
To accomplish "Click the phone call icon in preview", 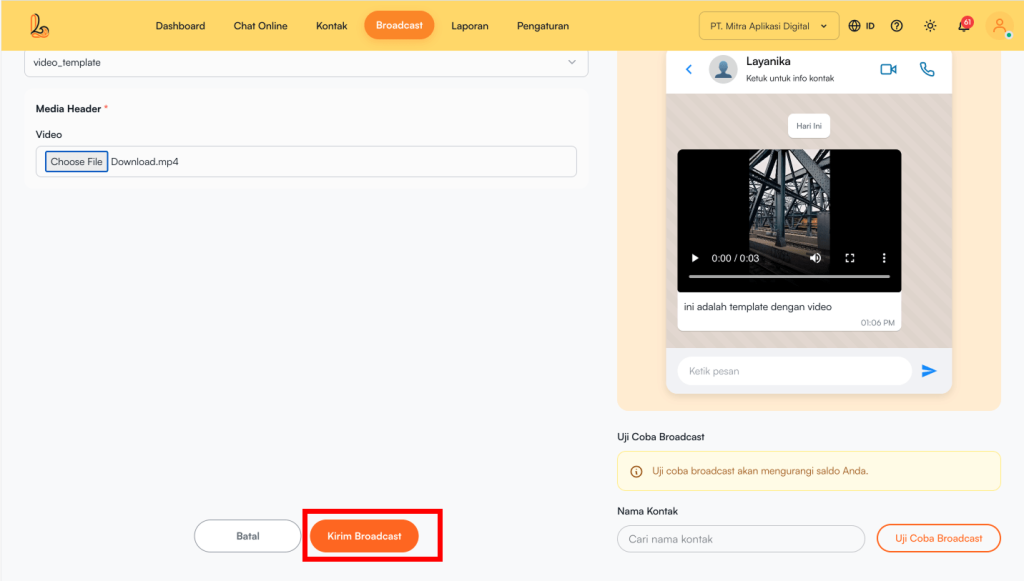I will point(927,69).
